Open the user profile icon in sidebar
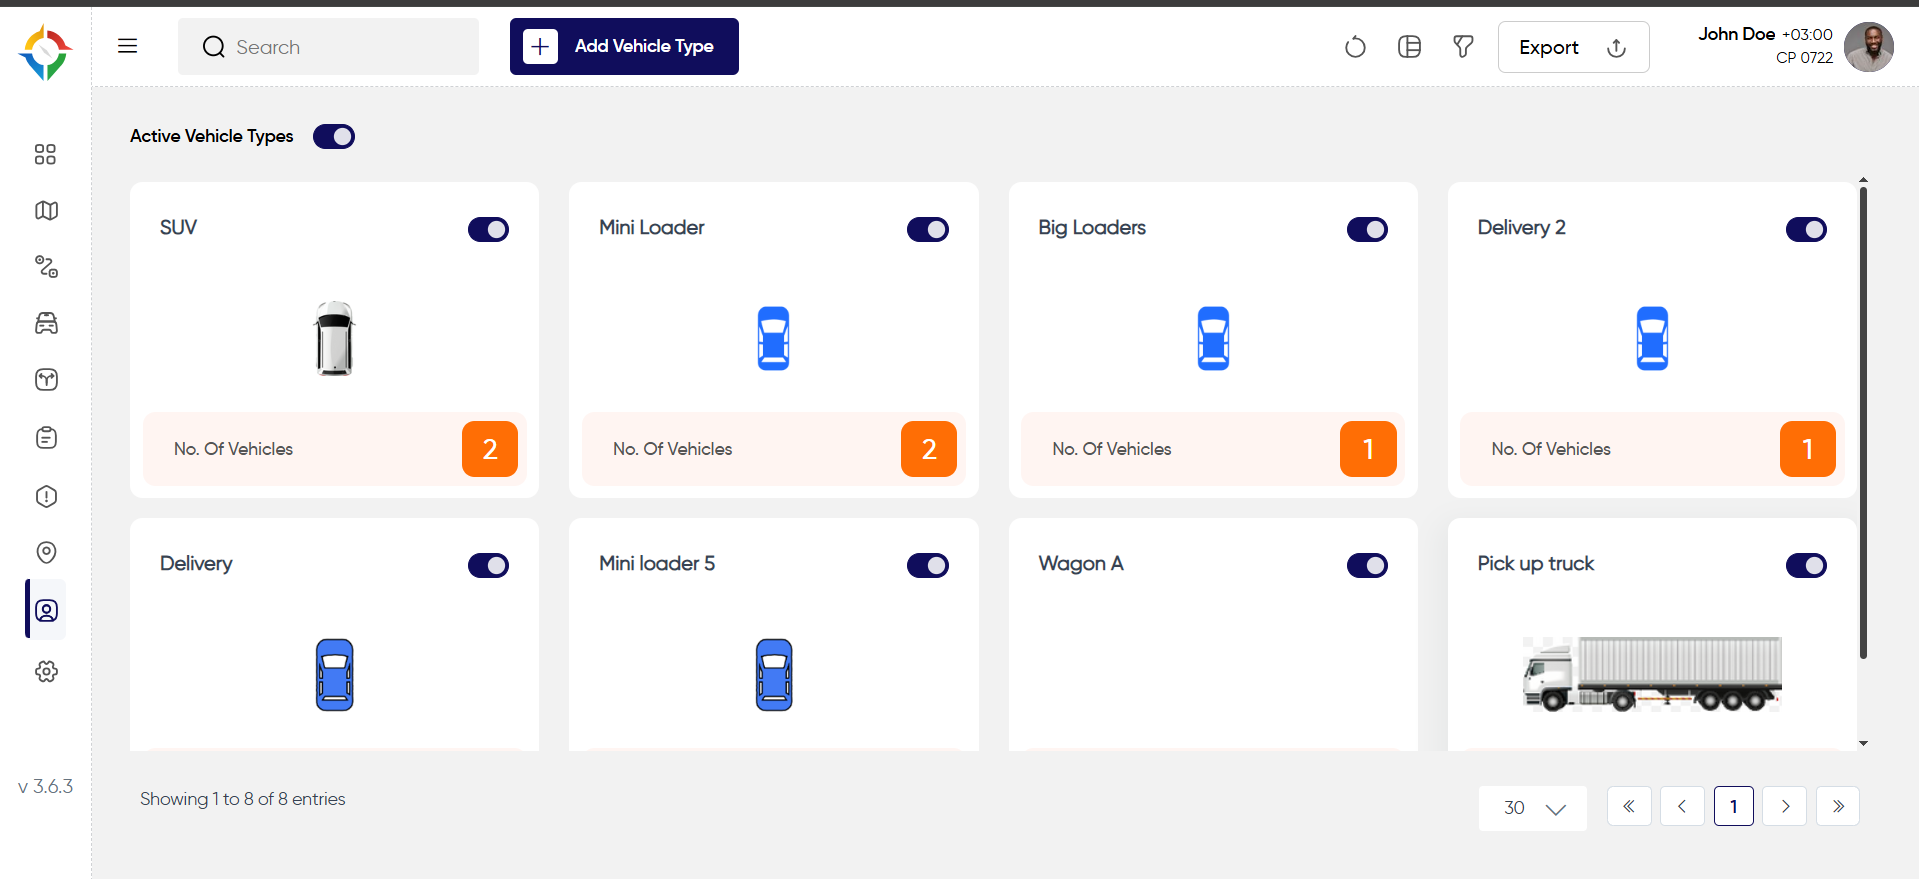This screenshot has height=879, width=1919. (x=46, y=610)
